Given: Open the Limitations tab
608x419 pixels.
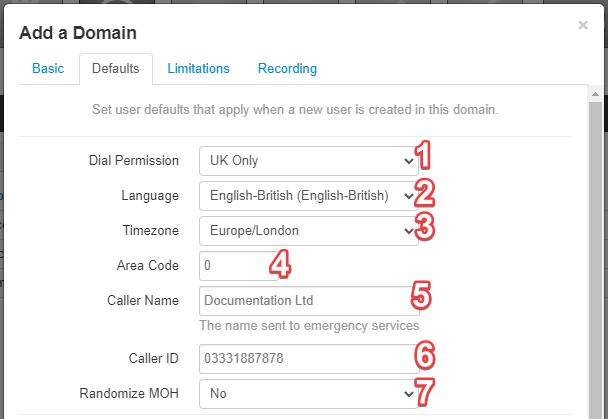Looking at the screenshot, I should (x=199, y=69).
